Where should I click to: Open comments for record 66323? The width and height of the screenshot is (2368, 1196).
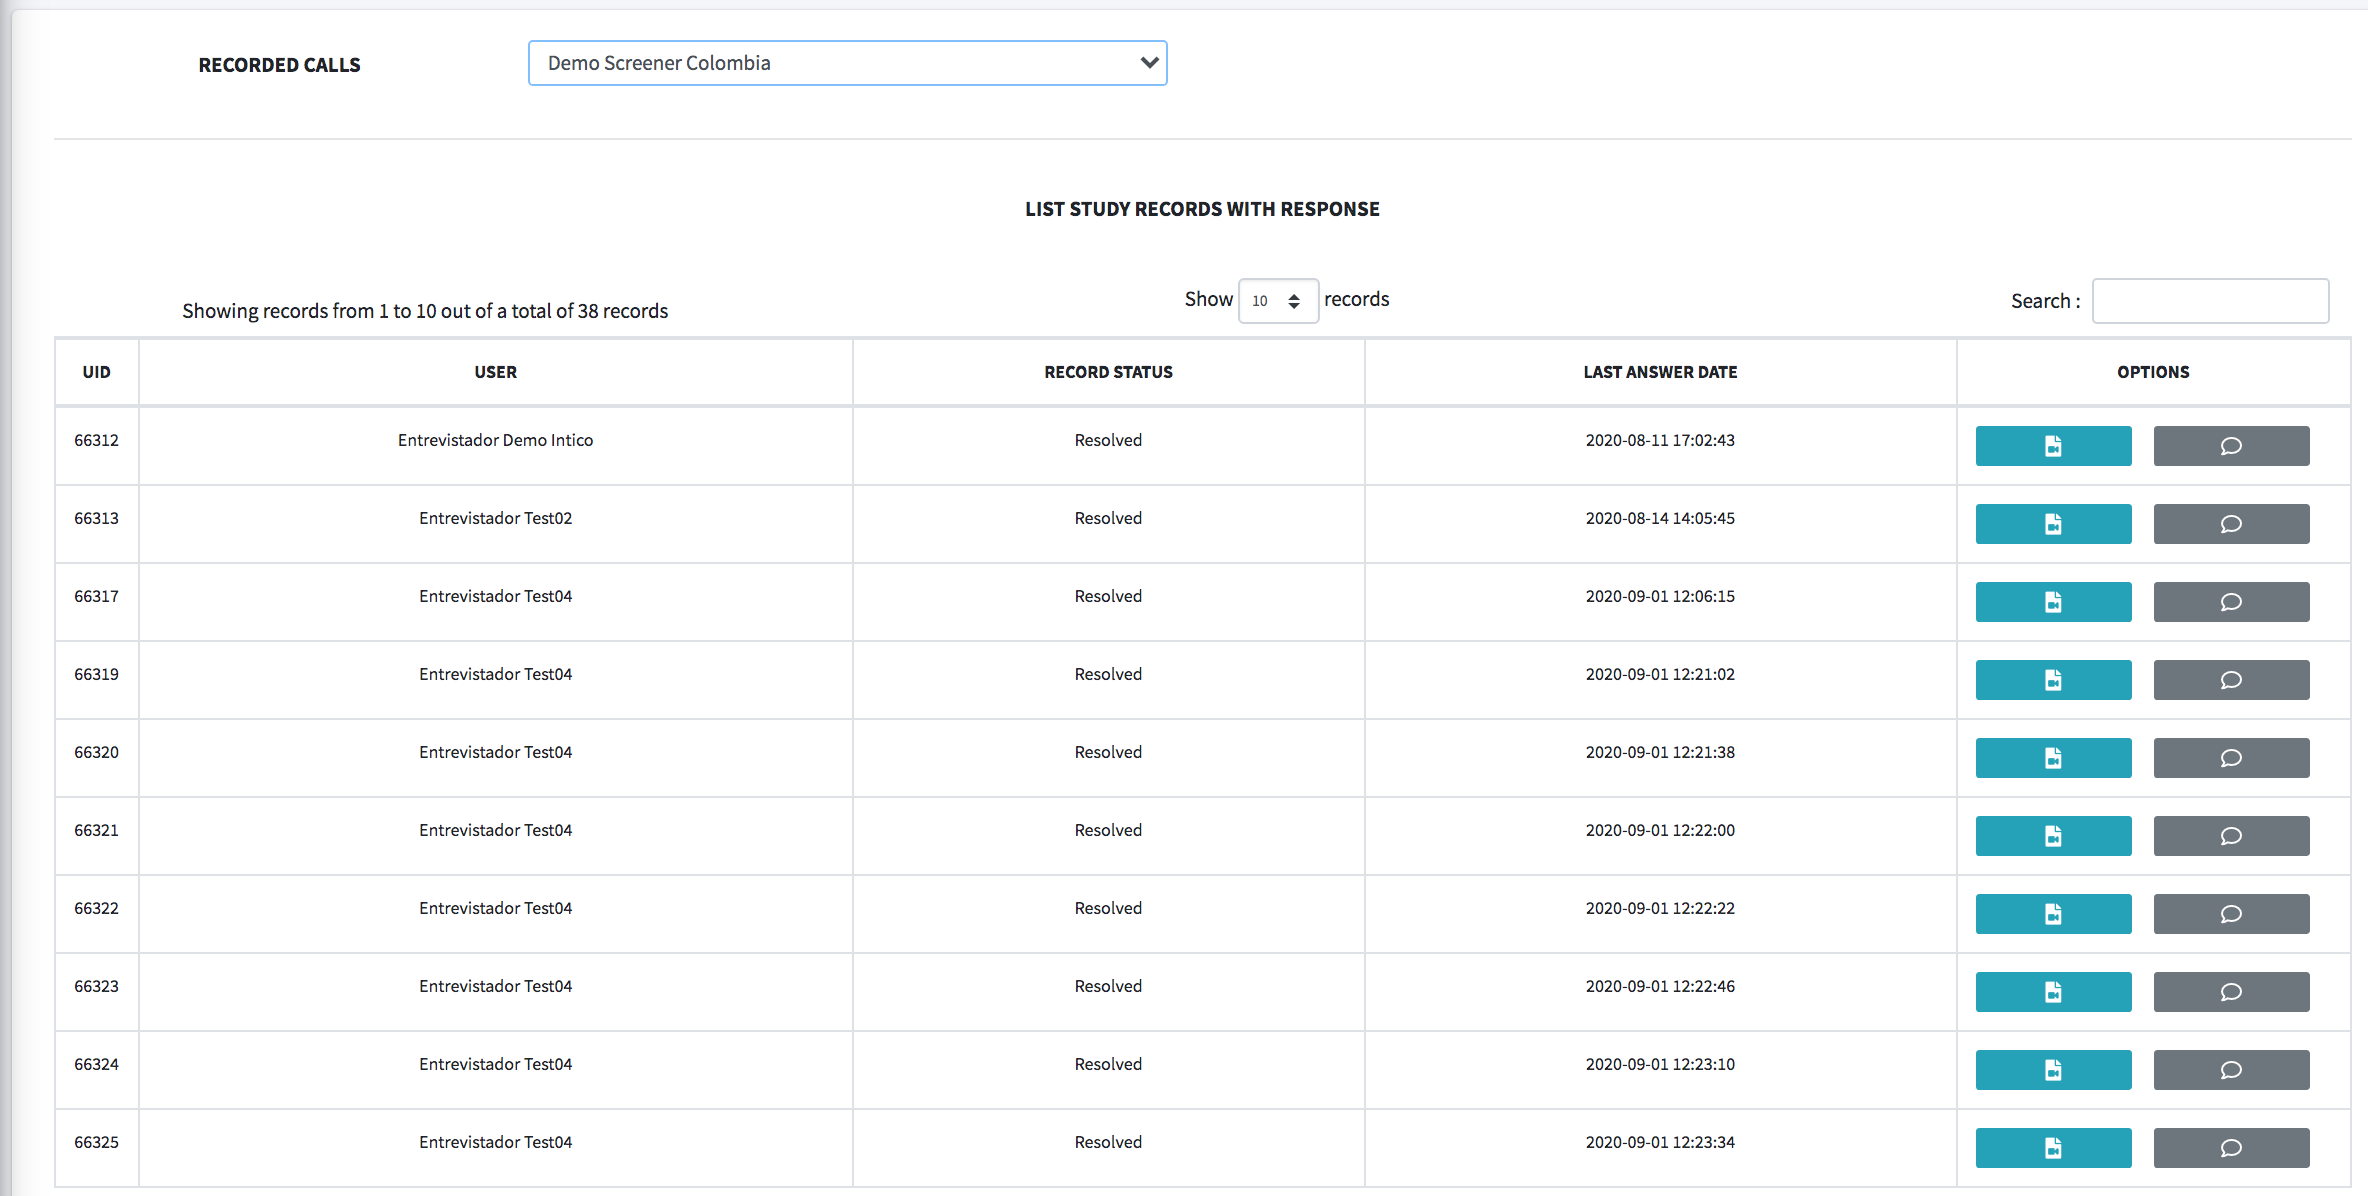pos(2231,992)
